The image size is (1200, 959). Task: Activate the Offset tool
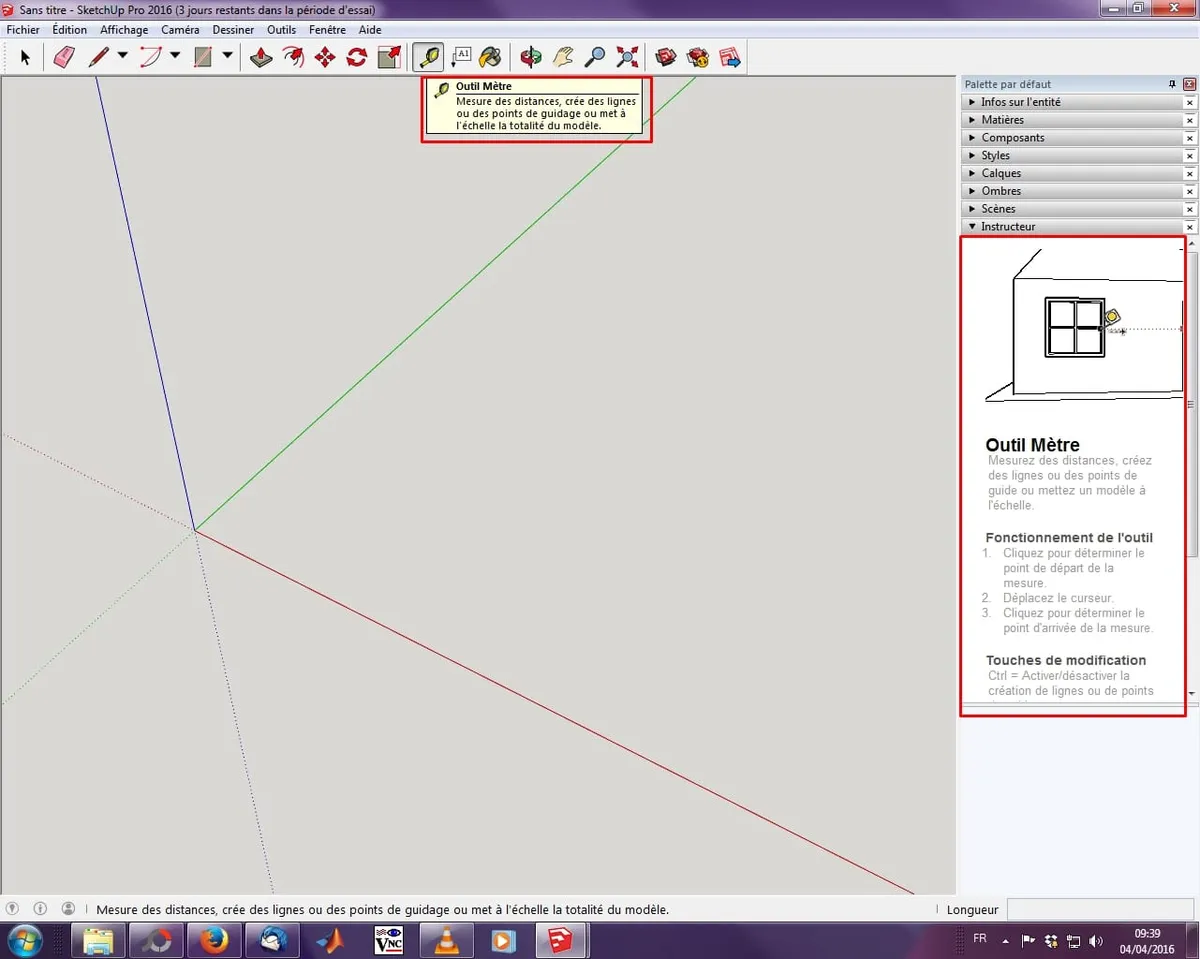click(293, 57)
